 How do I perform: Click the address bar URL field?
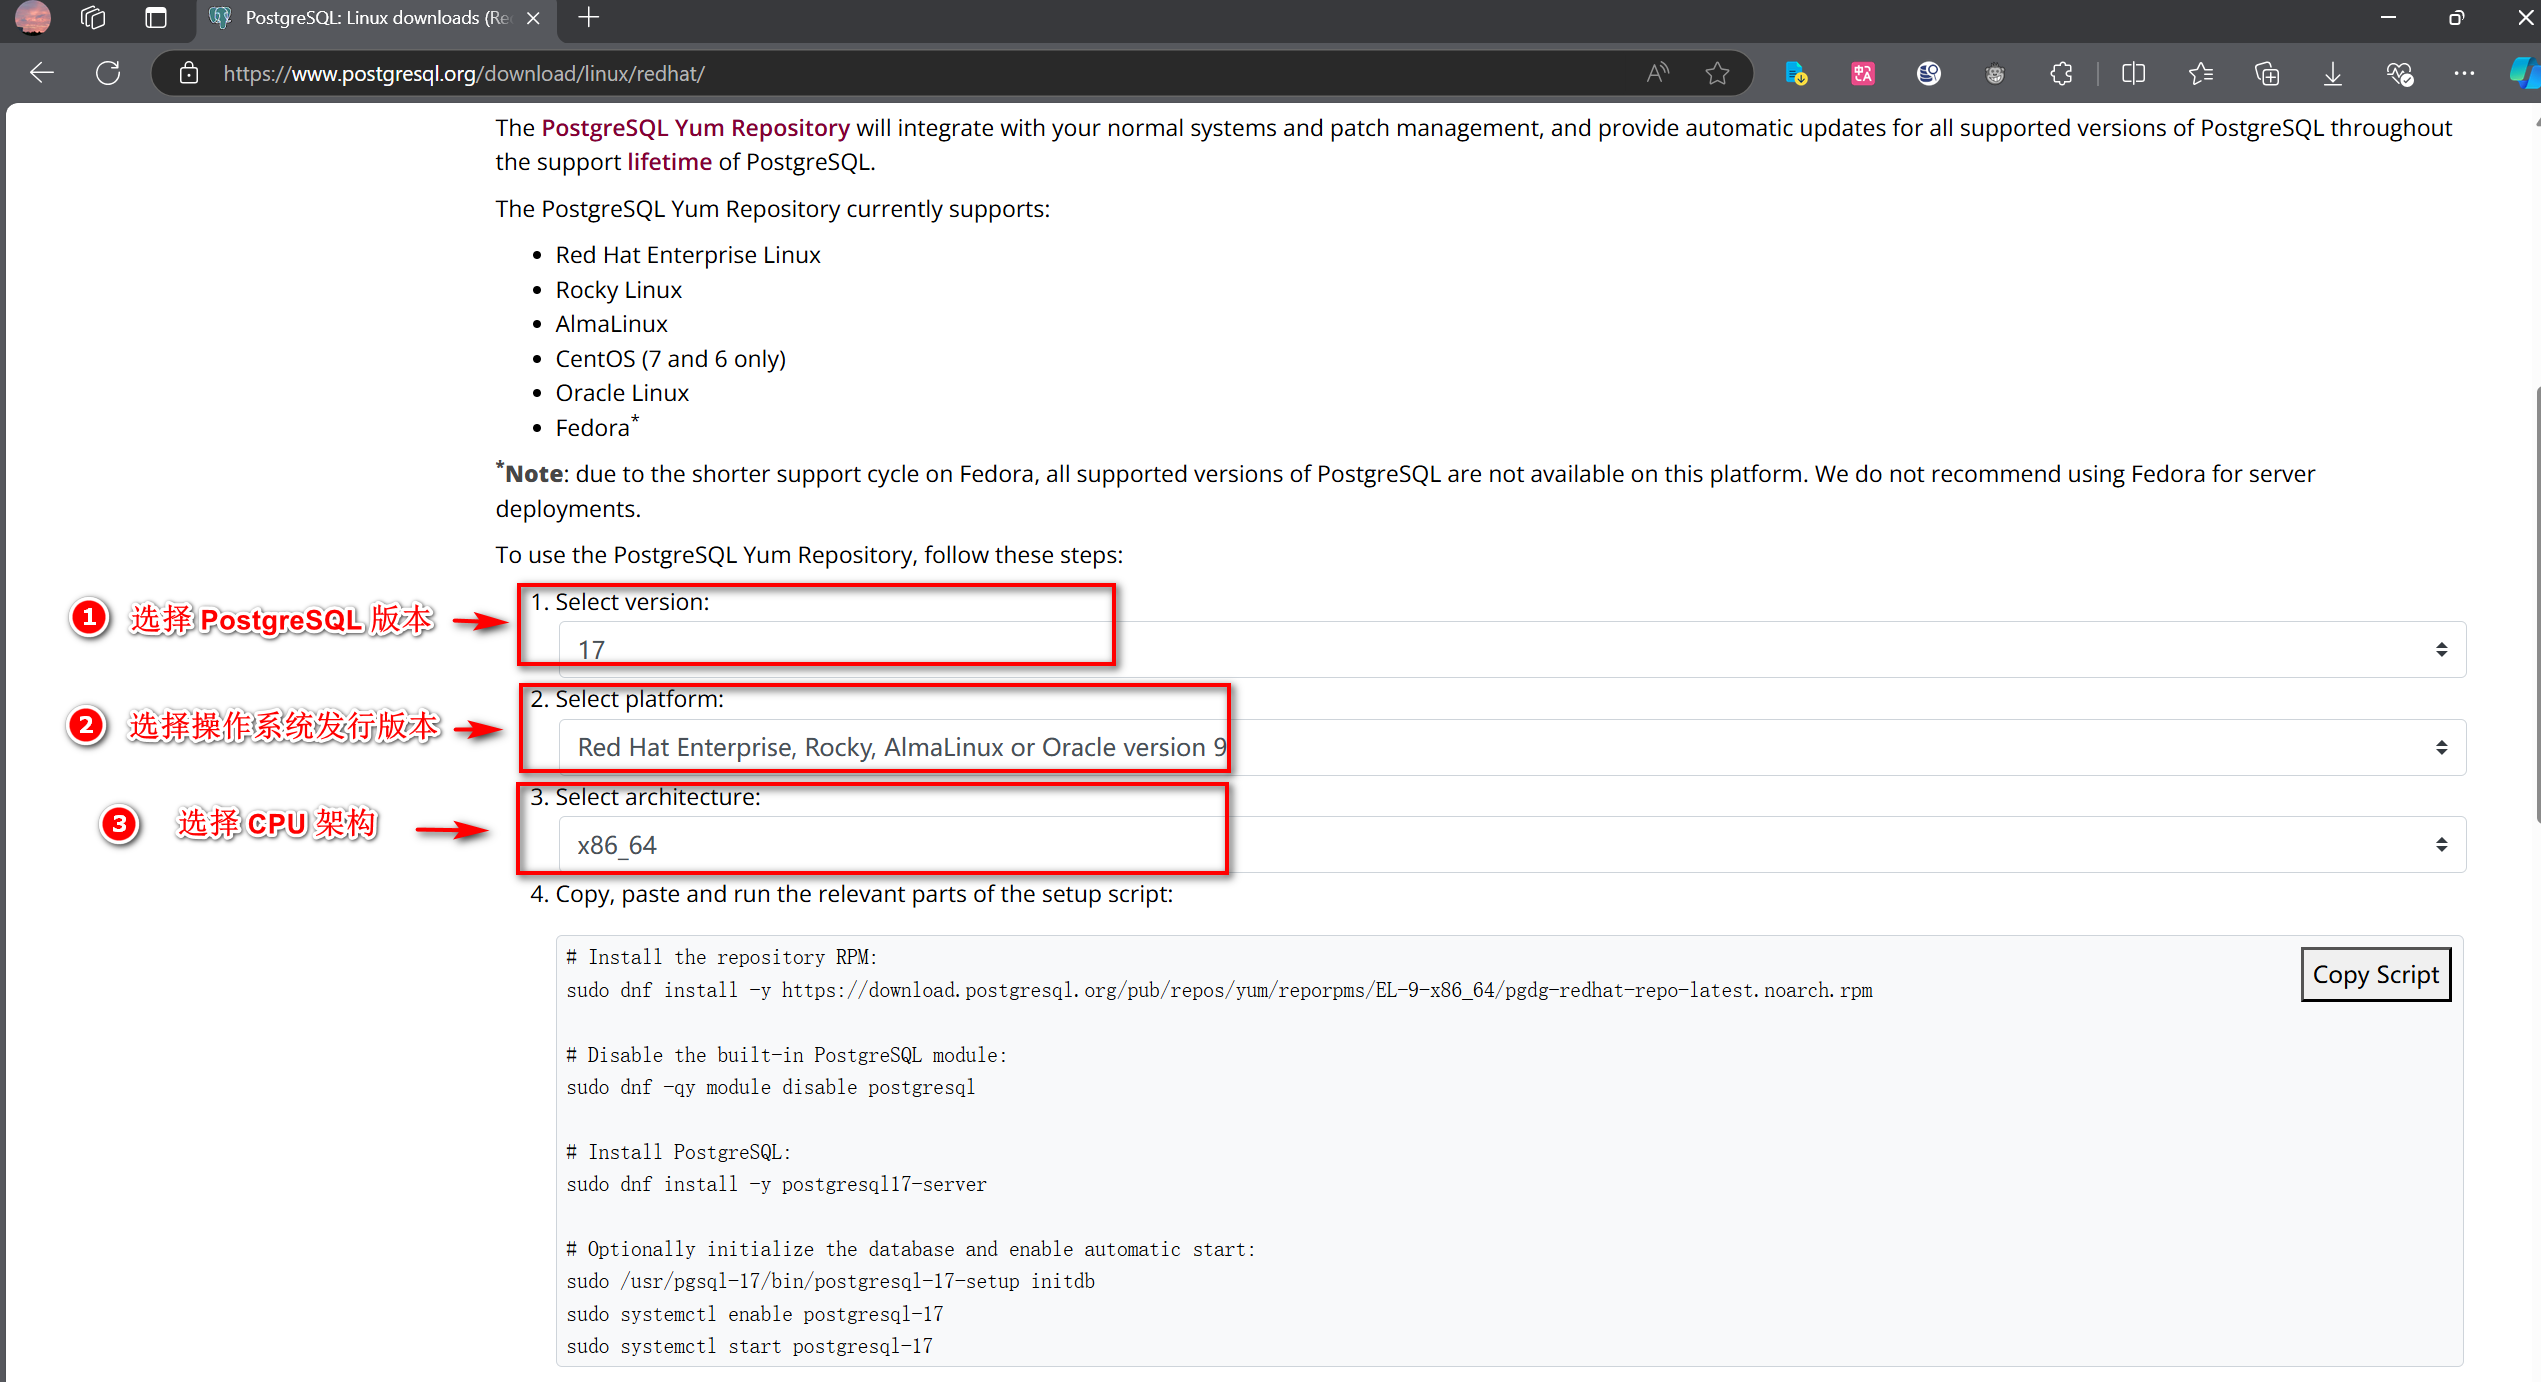tap(900, 73)
